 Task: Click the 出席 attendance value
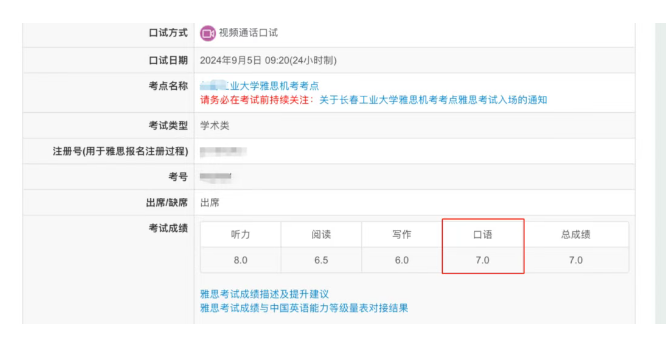click(210, 203)
